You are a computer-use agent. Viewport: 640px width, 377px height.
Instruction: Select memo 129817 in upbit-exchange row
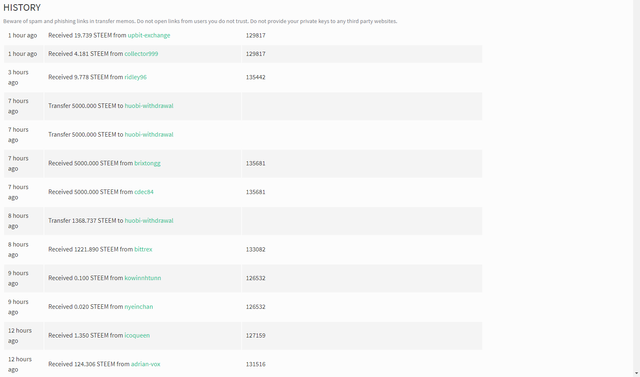click(256, 35)
